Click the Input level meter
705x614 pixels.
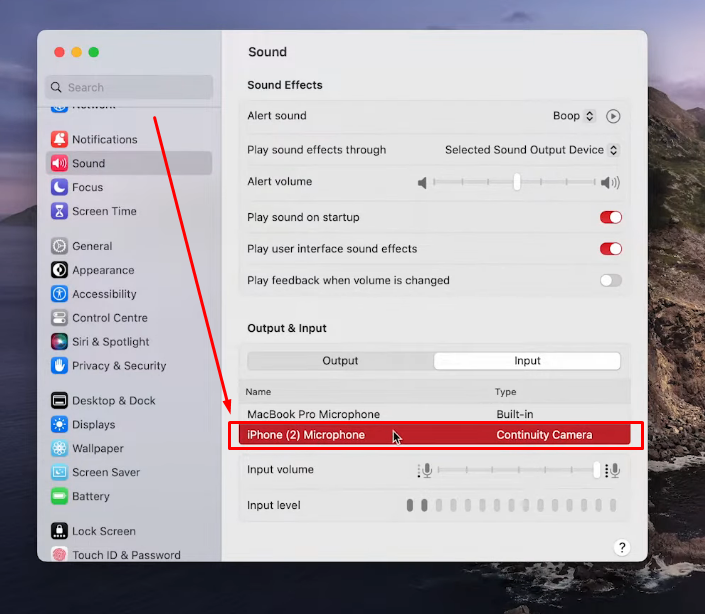[x=511, y=505]
